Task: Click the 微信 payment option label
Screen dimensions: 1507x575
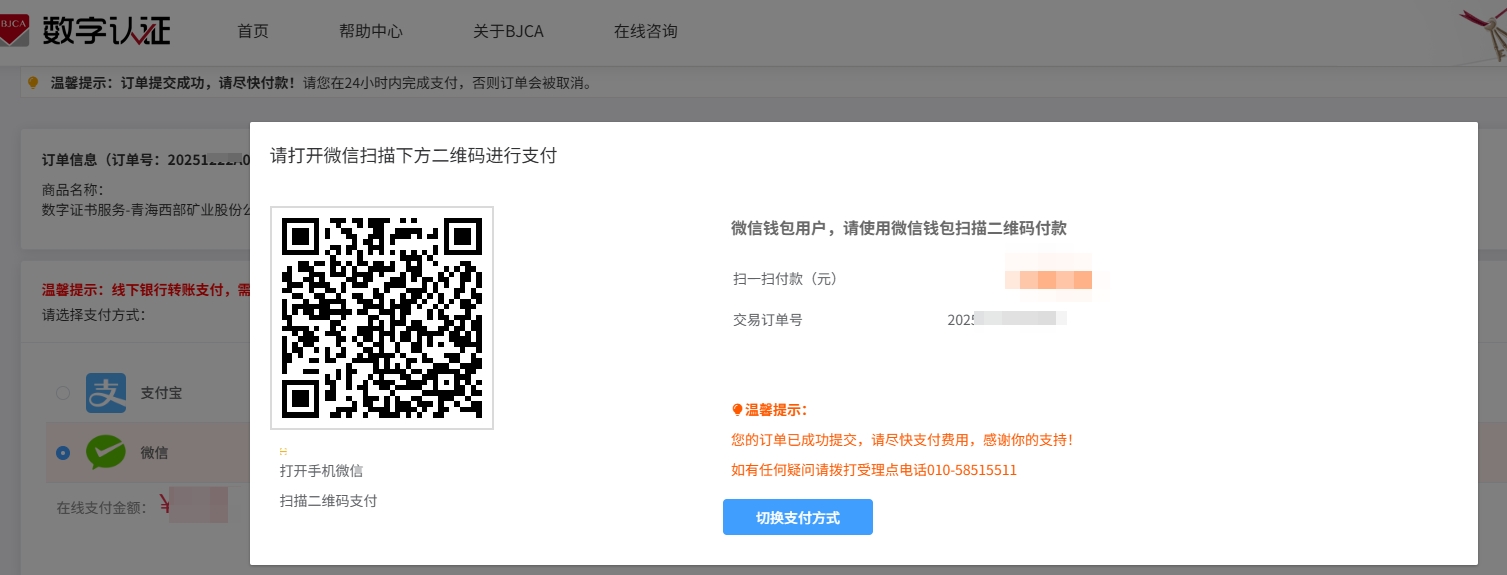Action: point(154,453)
